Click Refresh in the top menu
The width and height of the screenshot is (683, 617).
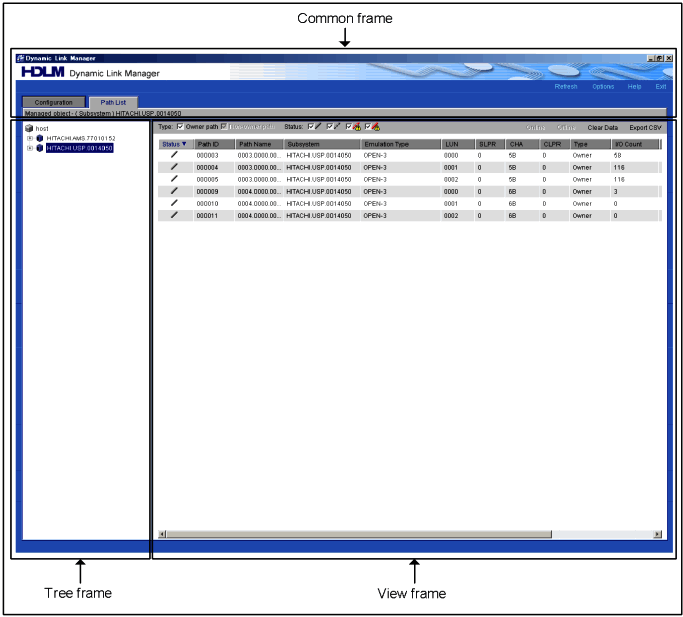click(566, 86)
